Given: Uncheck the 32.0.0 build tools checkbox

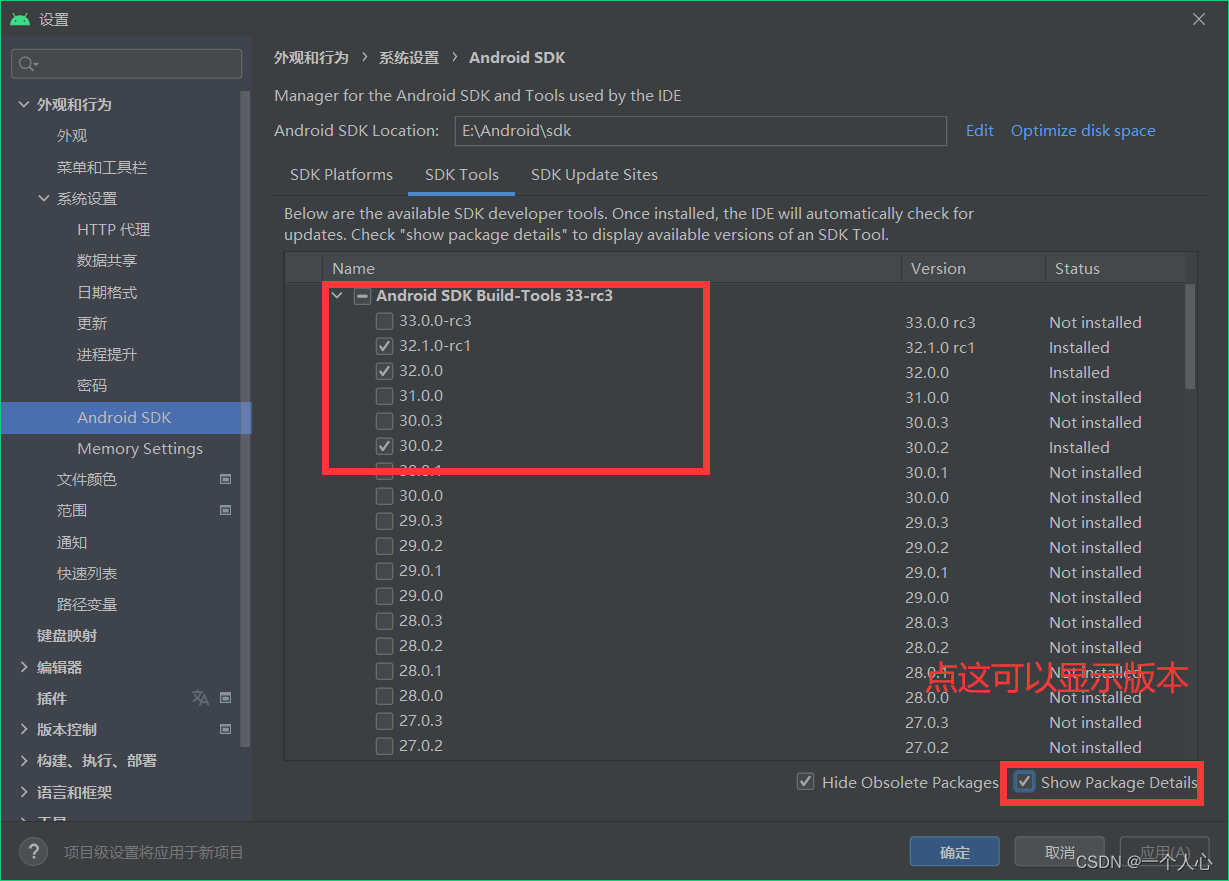Looking at the screenshot, I should click(x=384, y=371).
